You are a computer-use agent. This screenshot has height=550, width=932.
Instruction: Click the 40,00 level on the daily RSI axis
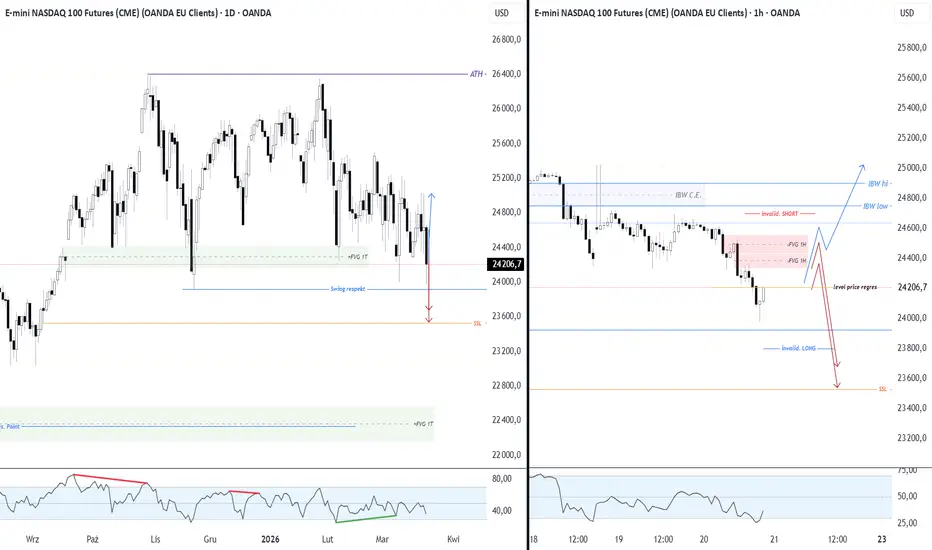[502, 510]
